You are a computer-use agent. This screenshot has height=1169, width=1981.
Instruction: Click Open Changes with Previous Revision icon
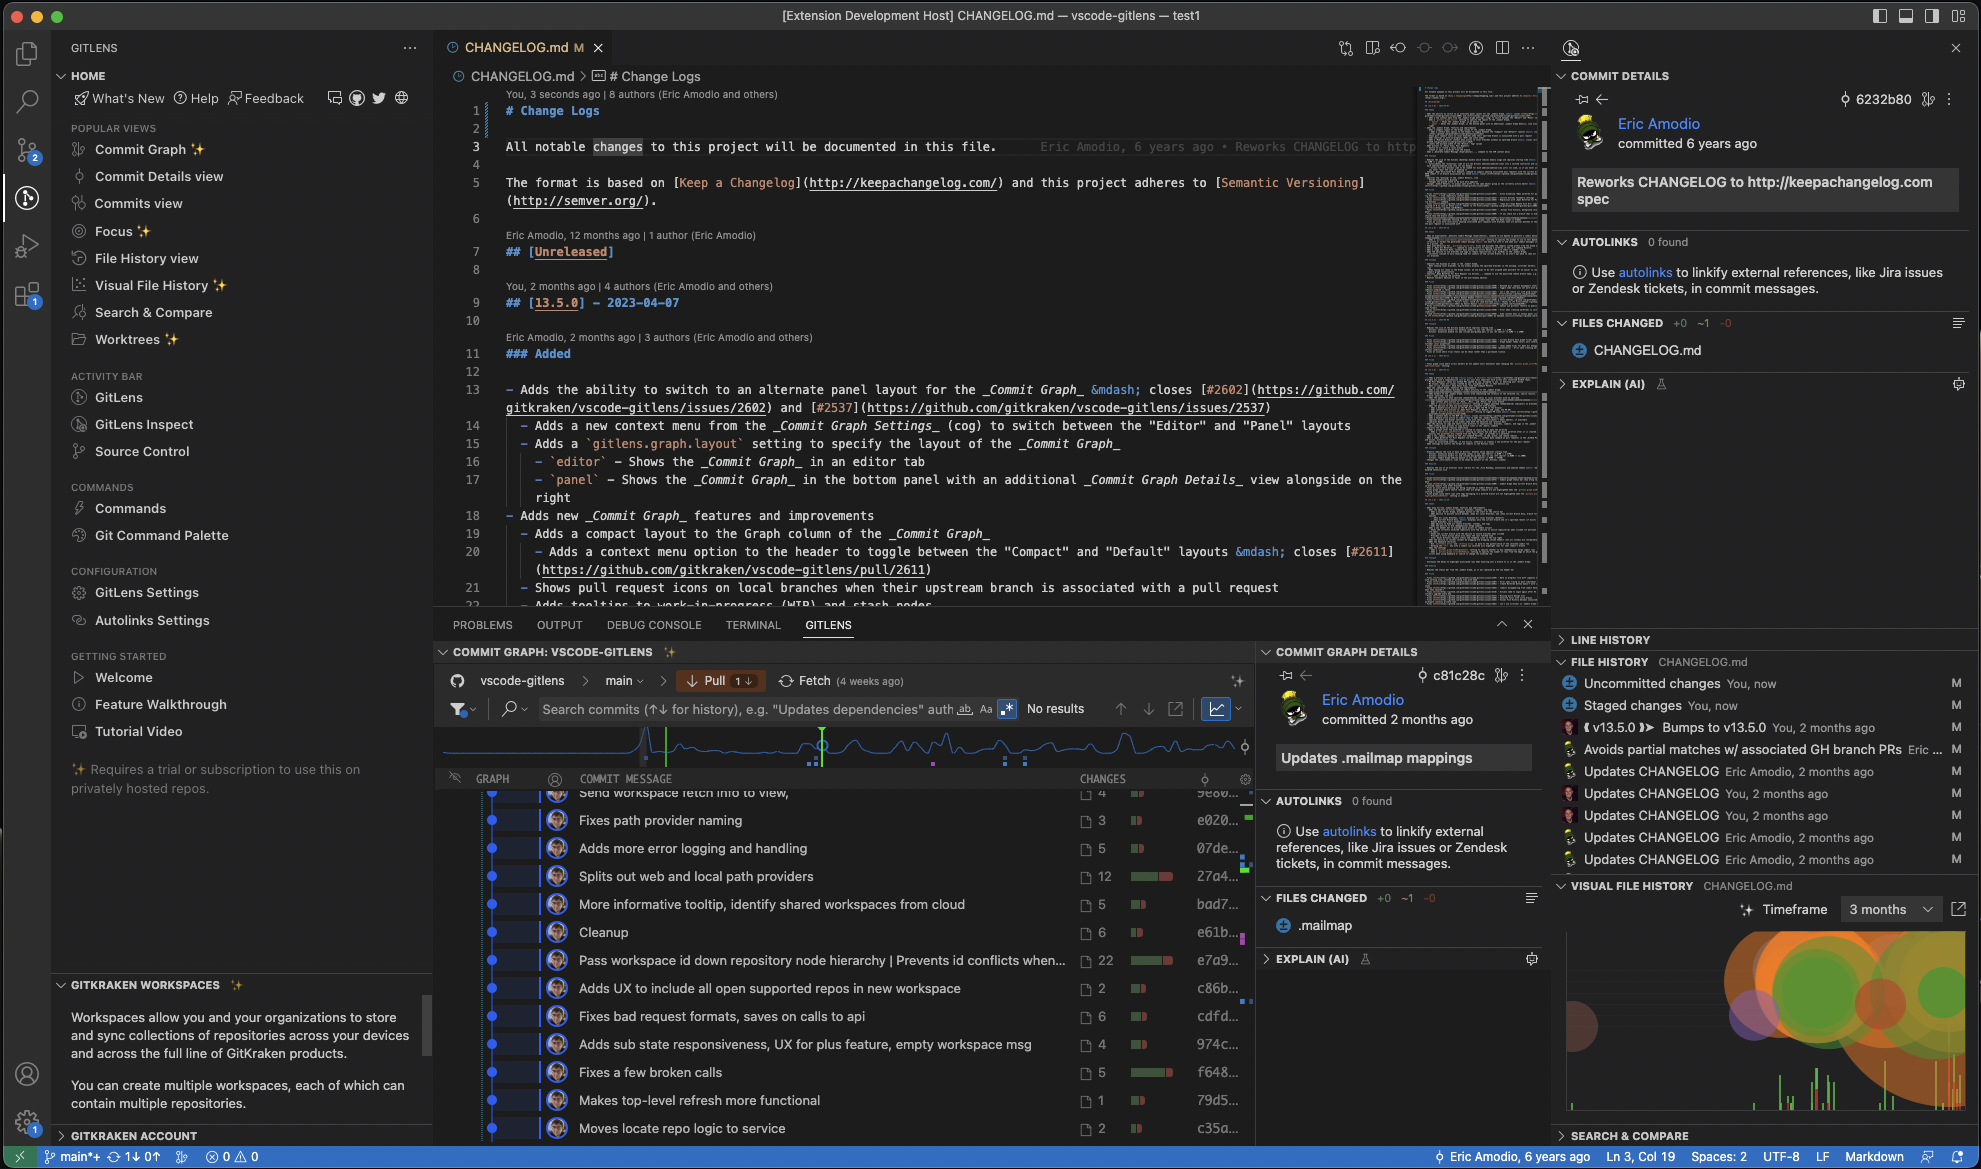(x=1398, y=48)
